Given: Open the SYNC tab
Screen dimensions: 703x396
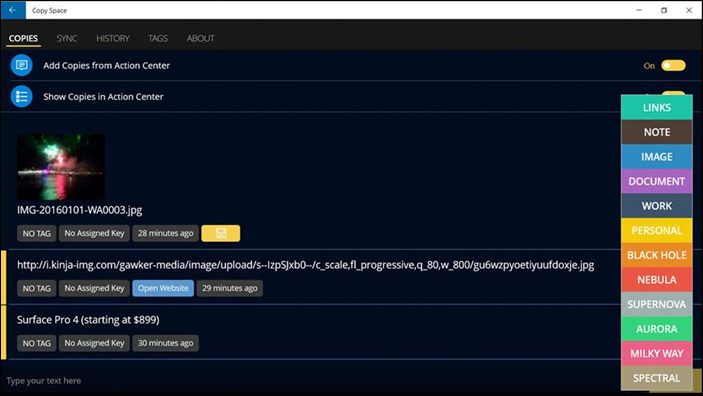Looking at the screenshot, I should 67,39.
